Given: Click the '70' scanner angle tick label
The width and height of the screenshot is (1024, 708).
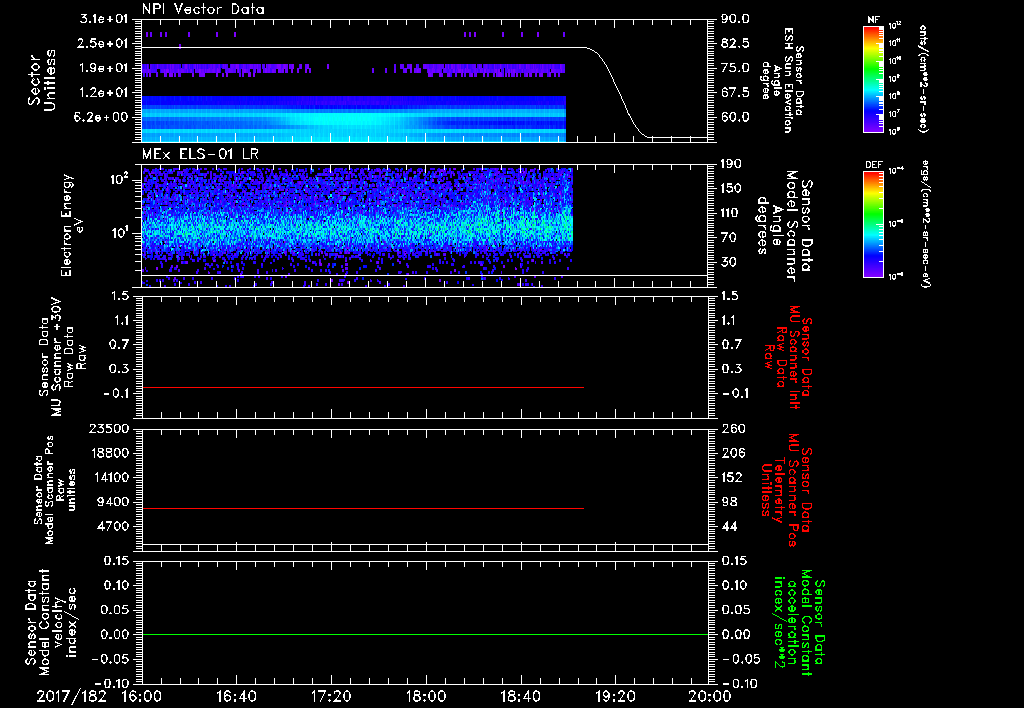Looking at the screenshot, I should pos(729,238).
